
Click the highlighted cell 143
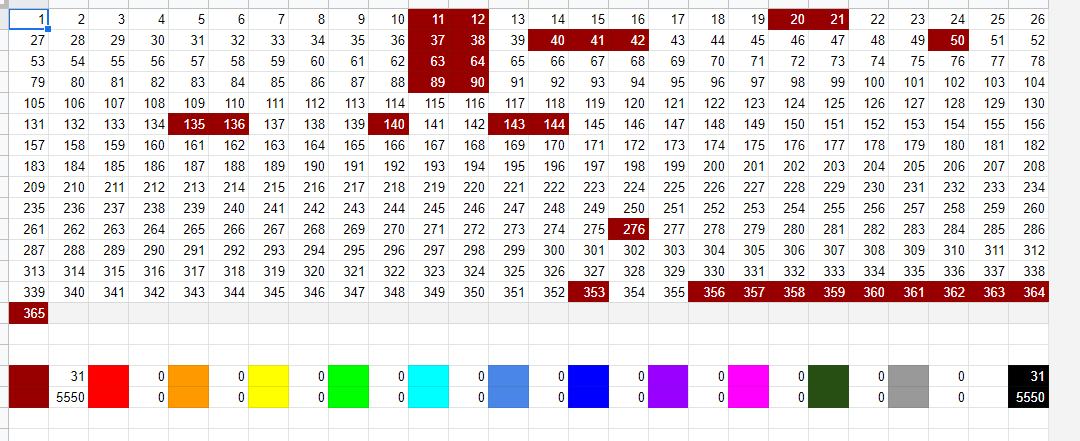[x=508, y=125]
